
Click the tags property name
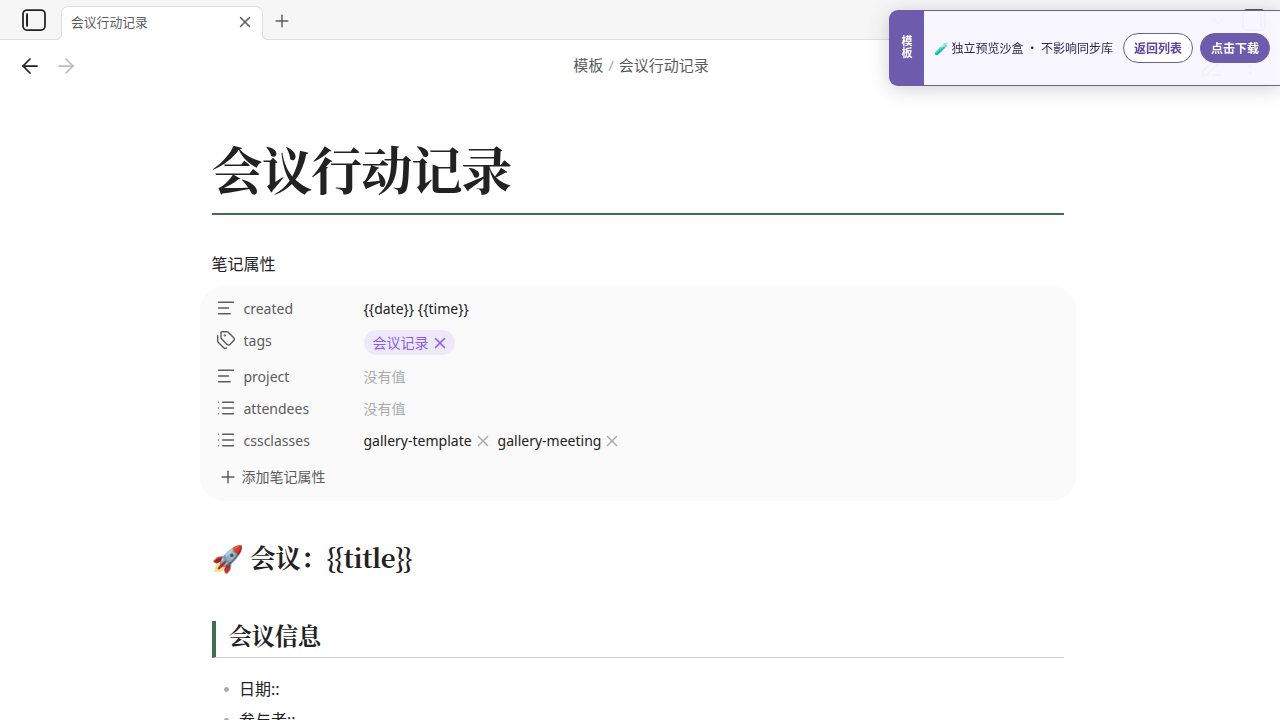pyautogui.click(x=257, y=340)
